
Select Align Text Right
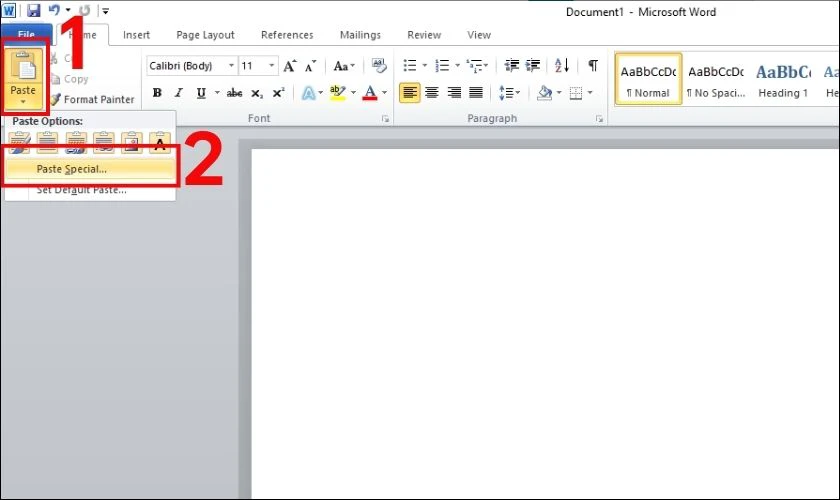click(x=454, y=93)
